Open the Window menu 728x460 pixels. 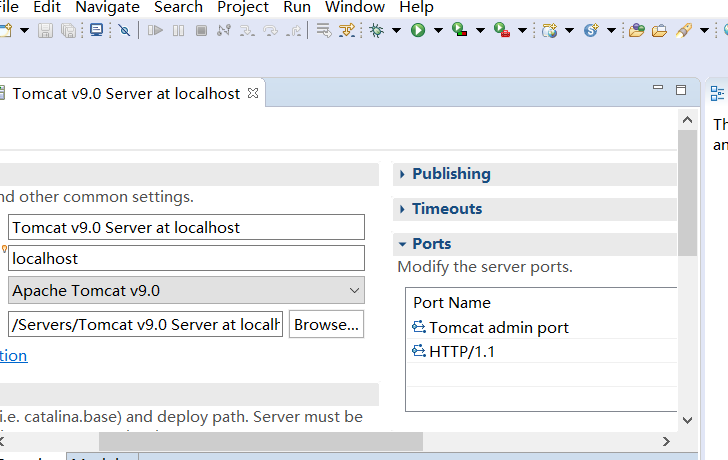[x=355, y=7]
